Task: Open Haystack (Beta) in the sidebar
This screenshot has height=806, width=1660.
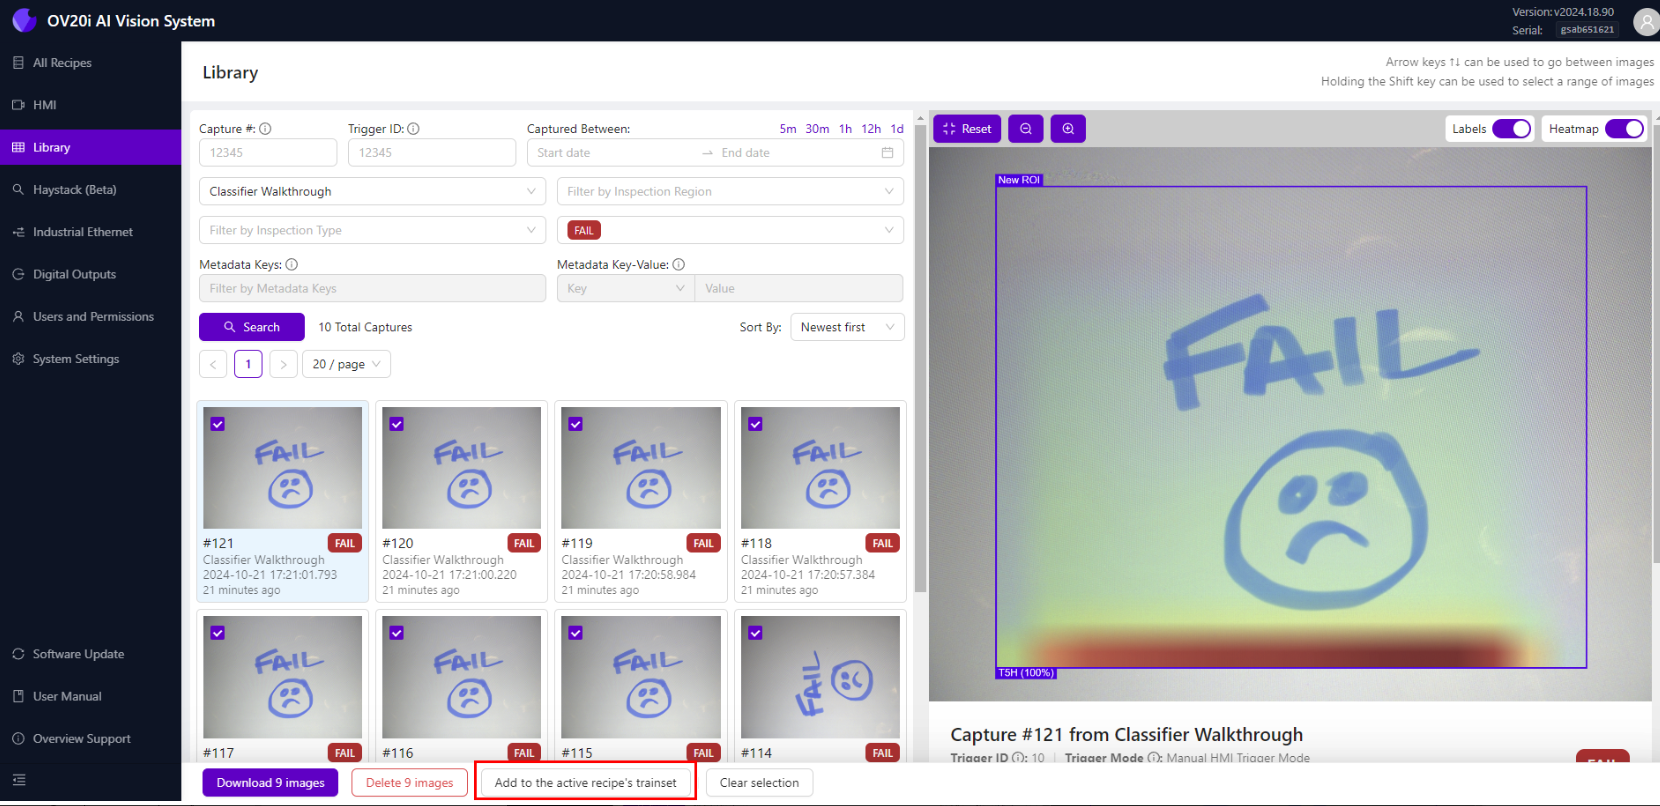Action: (74, 190)
